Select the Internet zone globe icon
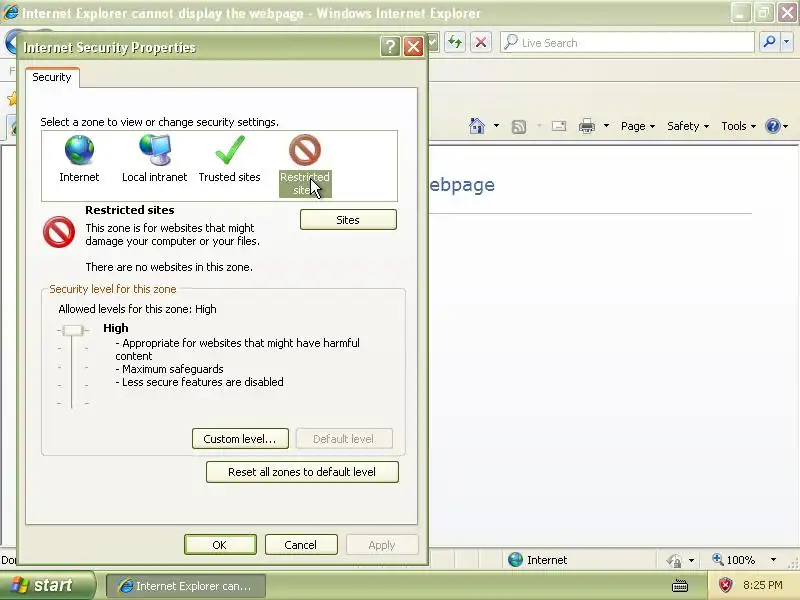 (79, 150)
